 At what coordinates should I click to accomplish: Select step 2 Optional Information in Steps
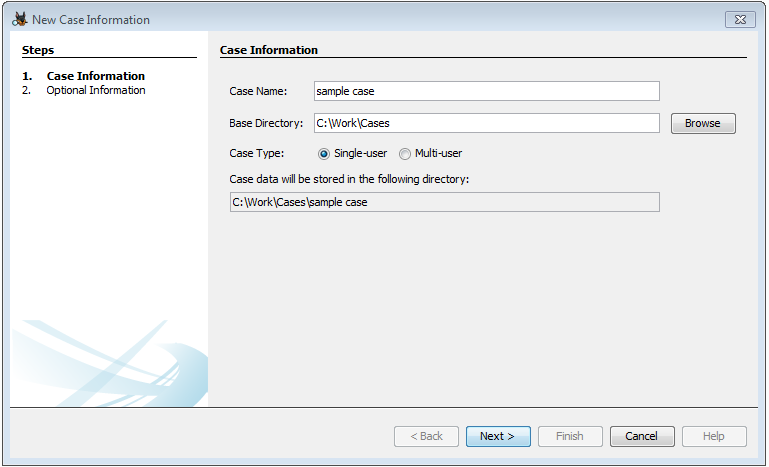(95, 90)
